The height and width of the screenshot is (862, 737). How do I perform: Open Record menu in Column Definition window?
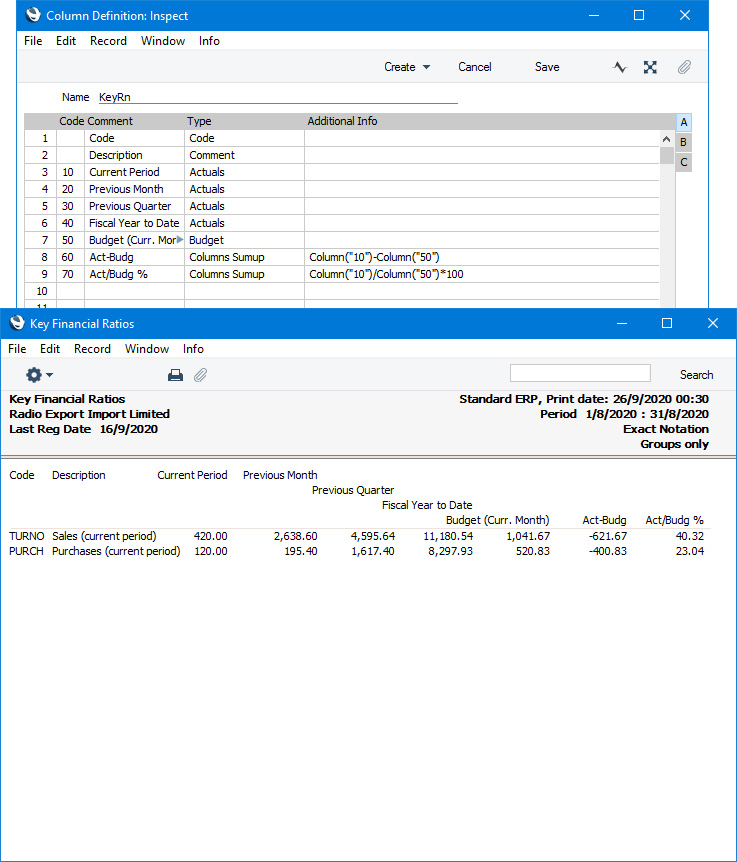click(108, 41)
